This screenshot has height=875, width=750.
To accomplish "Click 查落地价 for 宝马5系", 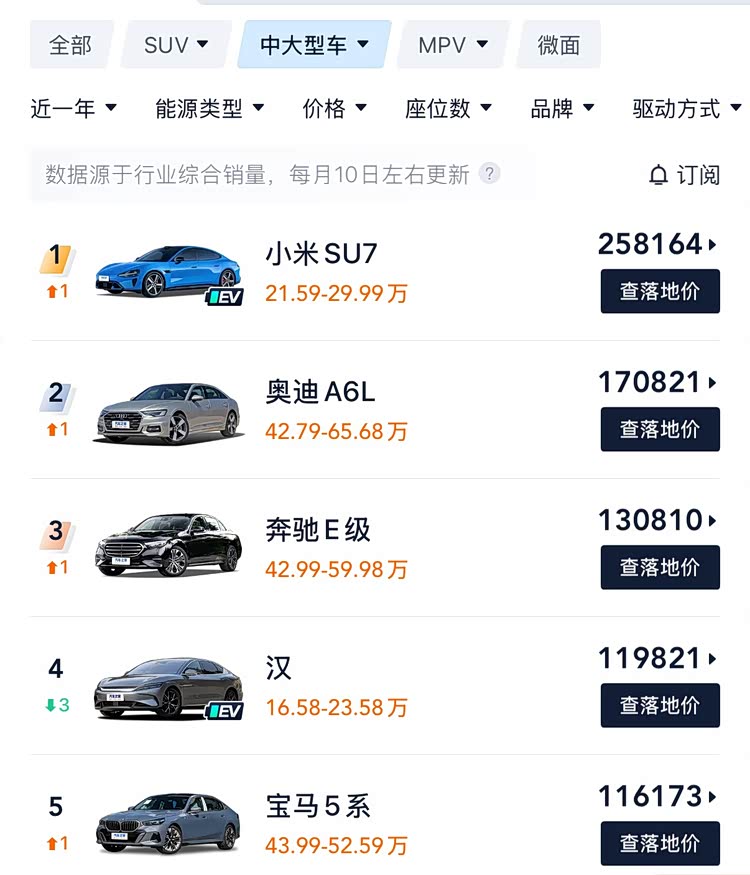I will point(660,843).
